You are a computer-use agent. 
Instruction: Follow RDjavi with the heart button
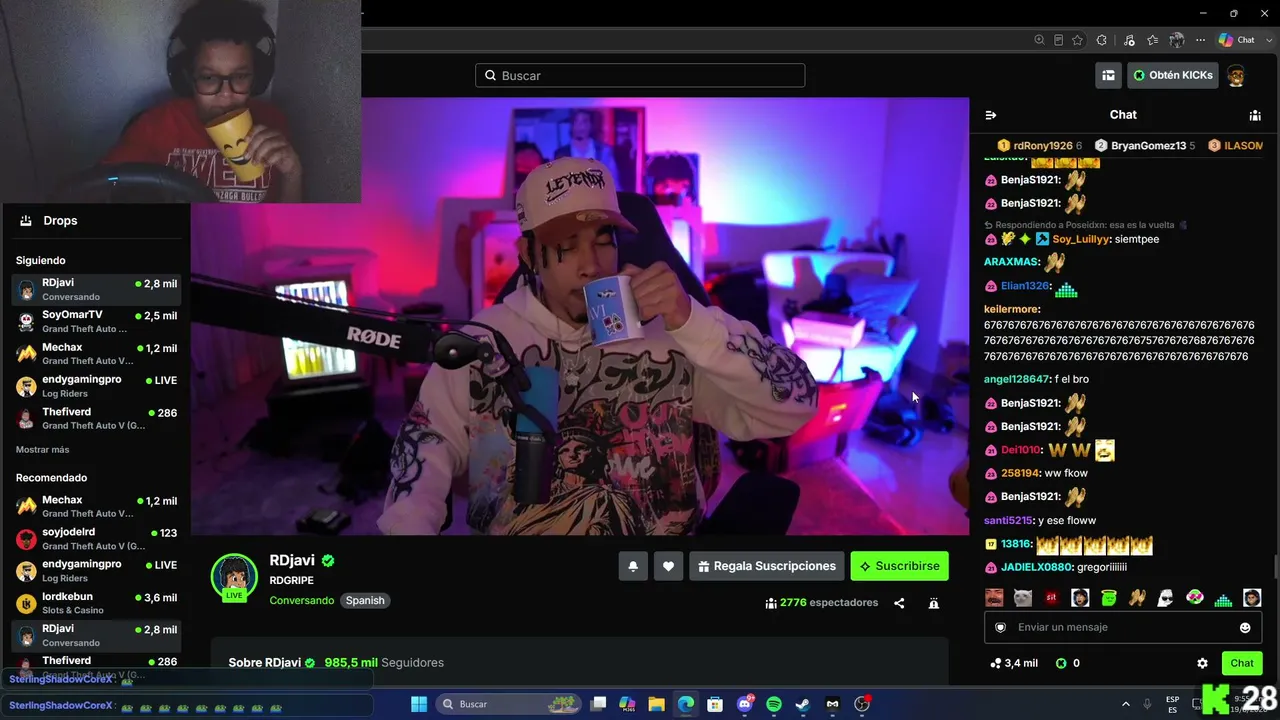[669, 566]
